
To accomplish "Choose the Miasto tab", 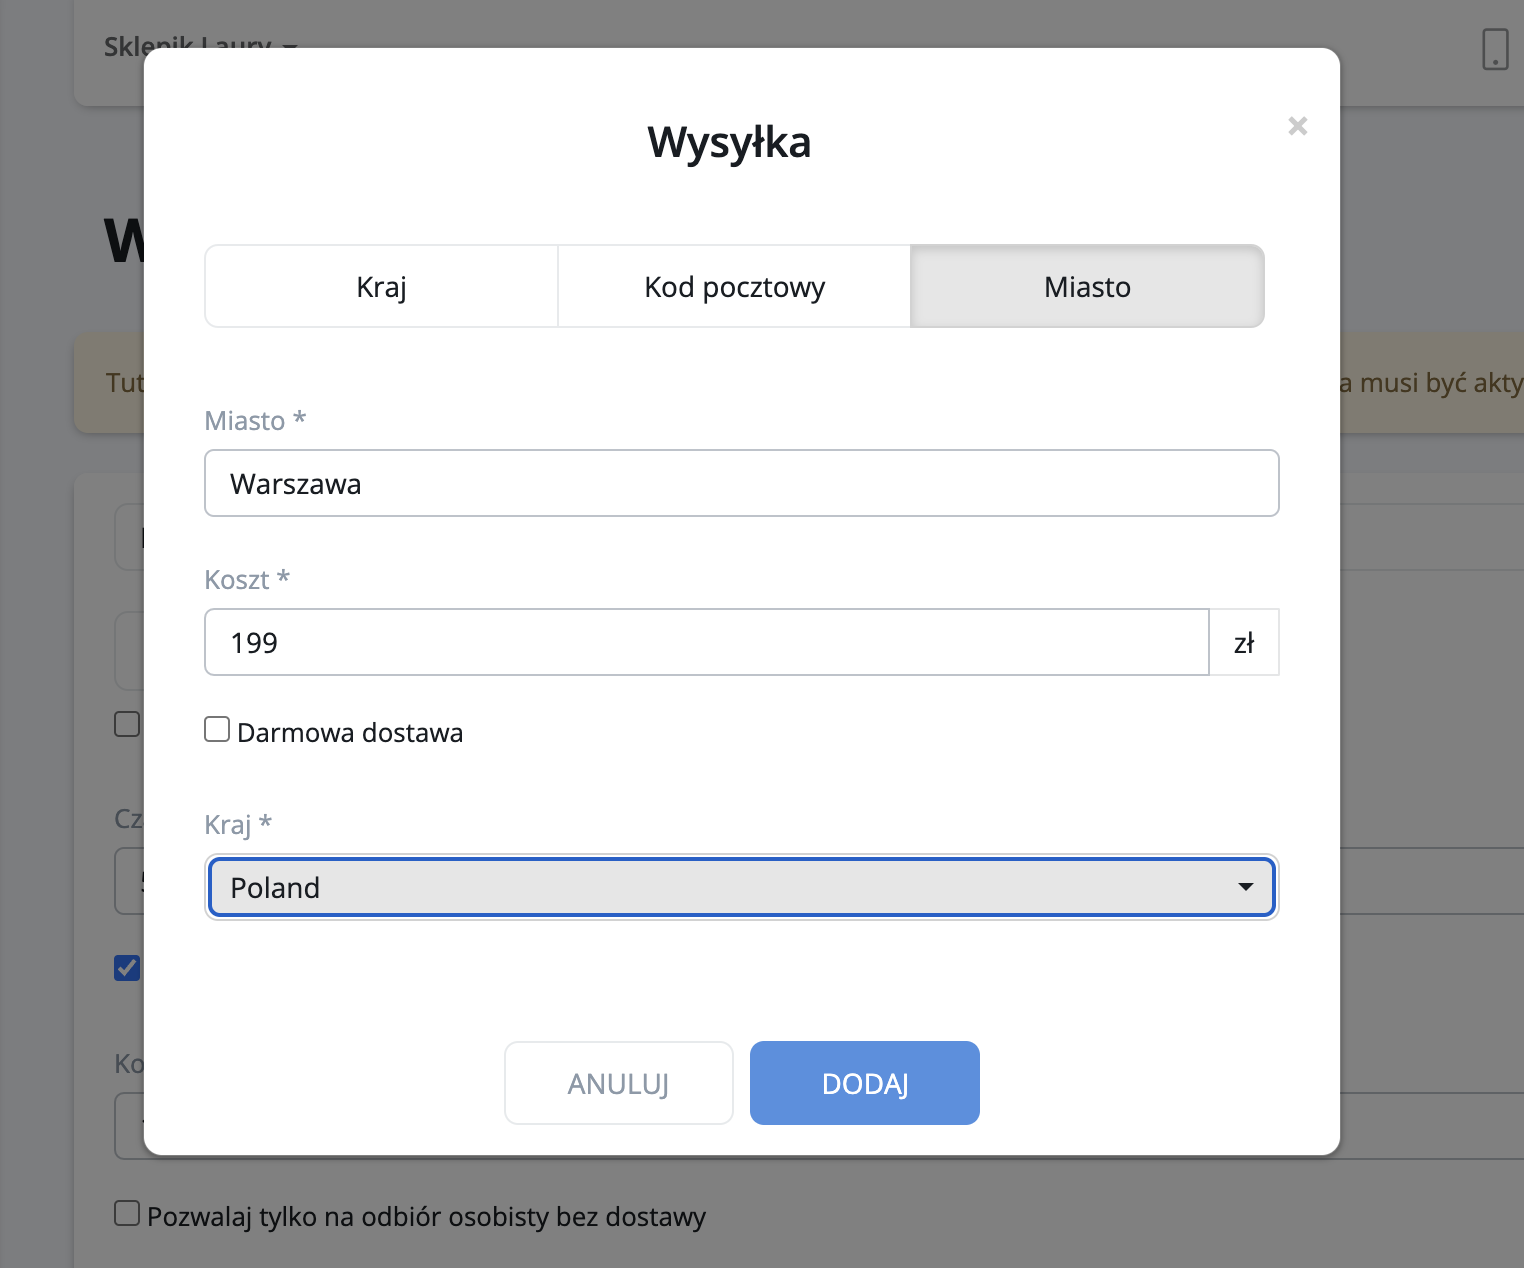I will 1087,287.
